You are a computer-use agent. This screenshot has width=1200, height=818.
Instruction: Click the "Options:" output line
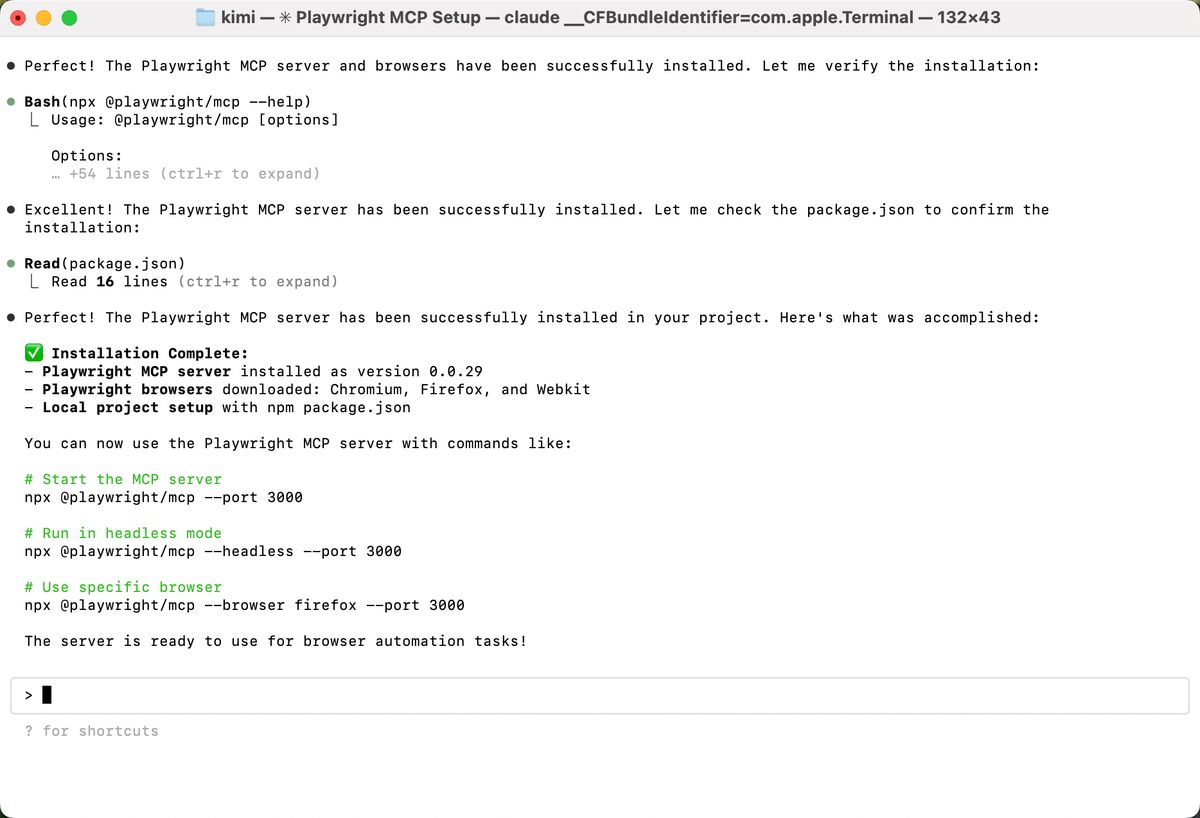coord(87,156)
